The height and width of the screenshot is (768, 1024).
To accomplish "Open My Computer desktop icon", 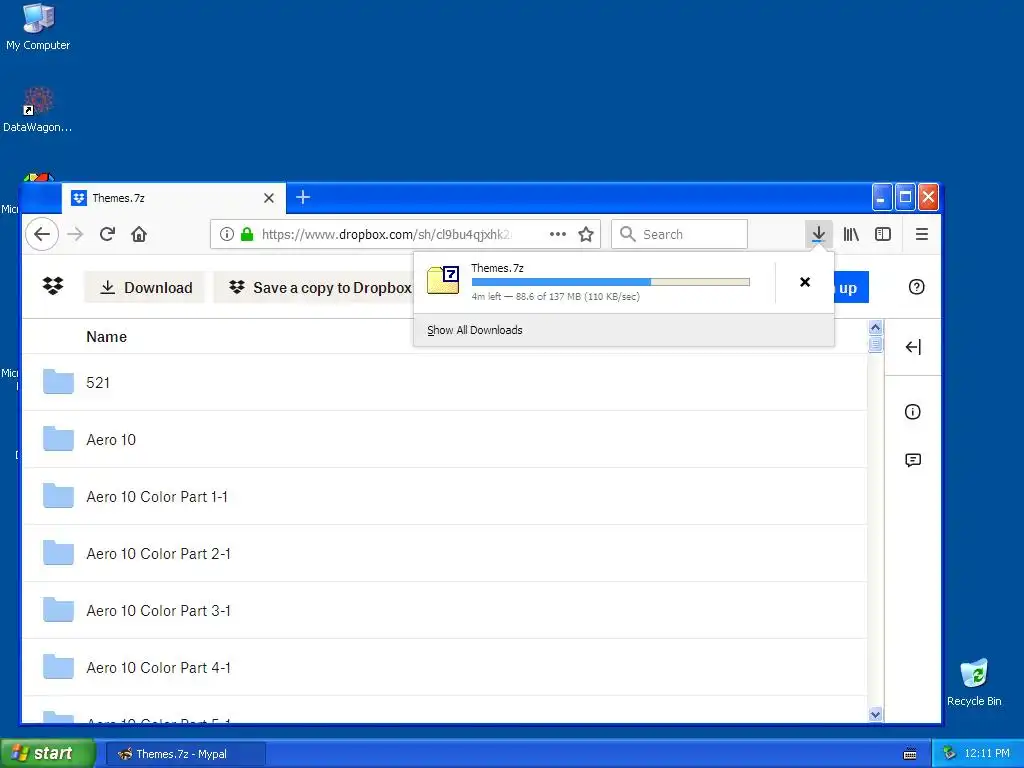I will point(38,27).
